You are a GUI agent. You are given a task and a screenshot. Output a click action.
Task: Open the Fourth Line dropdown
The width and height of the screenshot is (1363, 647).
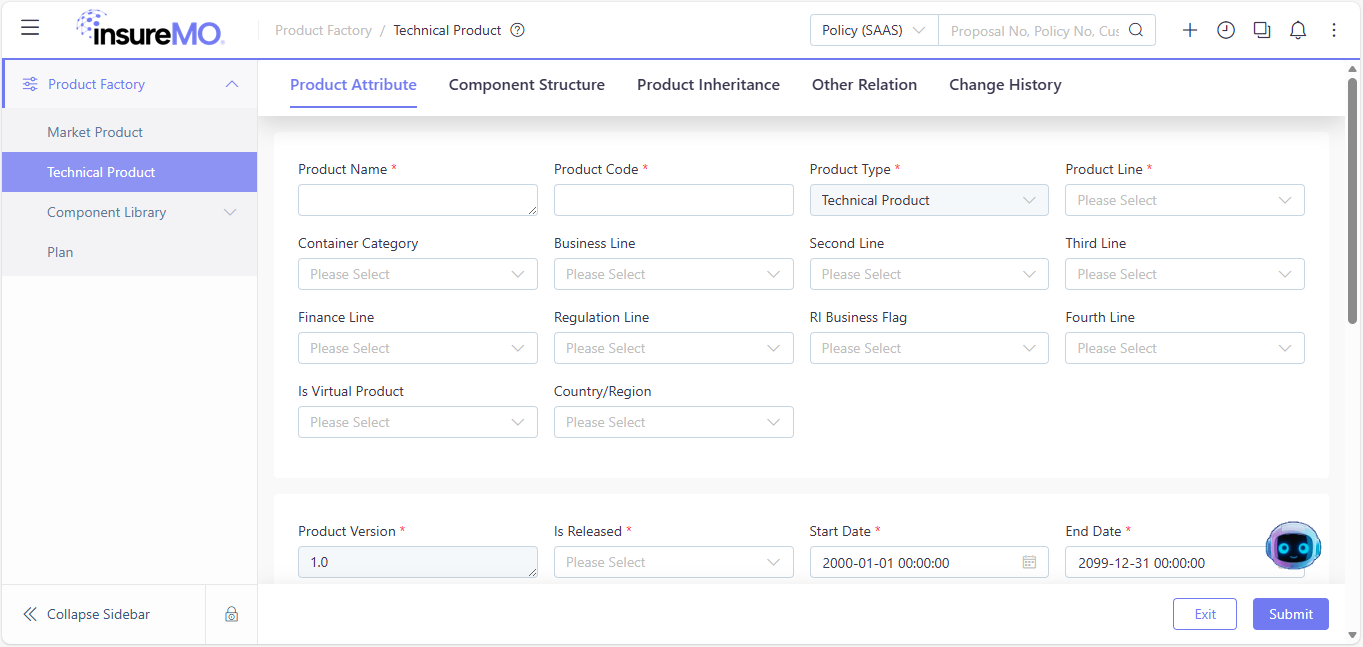pyautogui.click(x=1185, y=348)
